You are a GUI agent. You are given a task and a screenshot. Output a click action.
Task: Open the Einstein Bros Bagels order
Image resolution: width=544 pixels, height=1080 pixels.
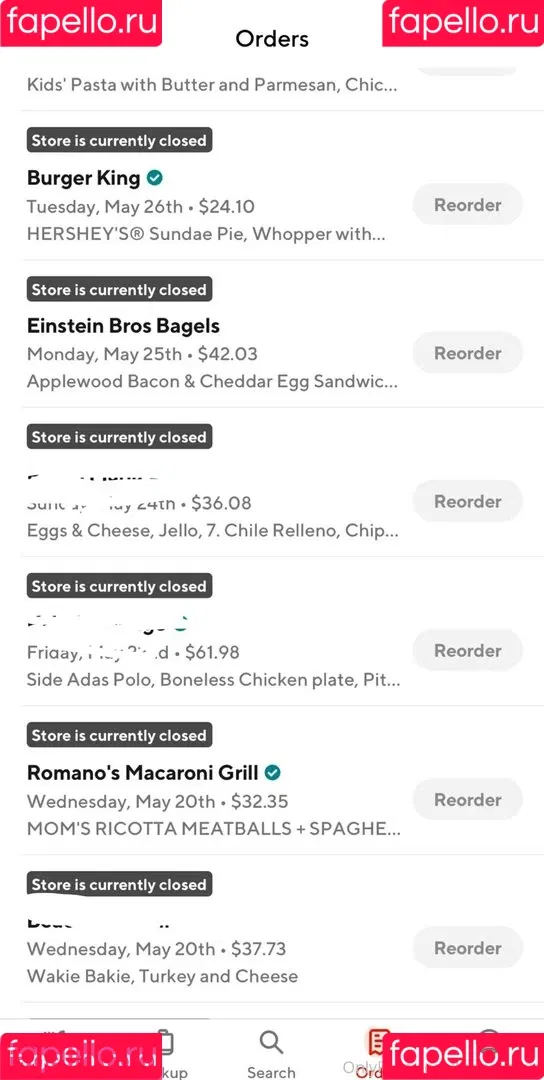click(x=272, y=334)
